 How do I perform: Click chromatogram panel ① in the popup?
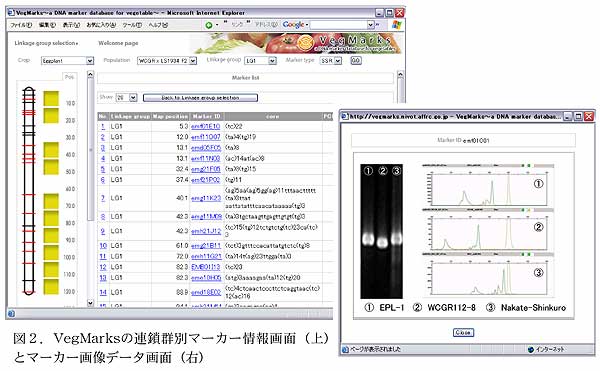click(x=488, y=186)
